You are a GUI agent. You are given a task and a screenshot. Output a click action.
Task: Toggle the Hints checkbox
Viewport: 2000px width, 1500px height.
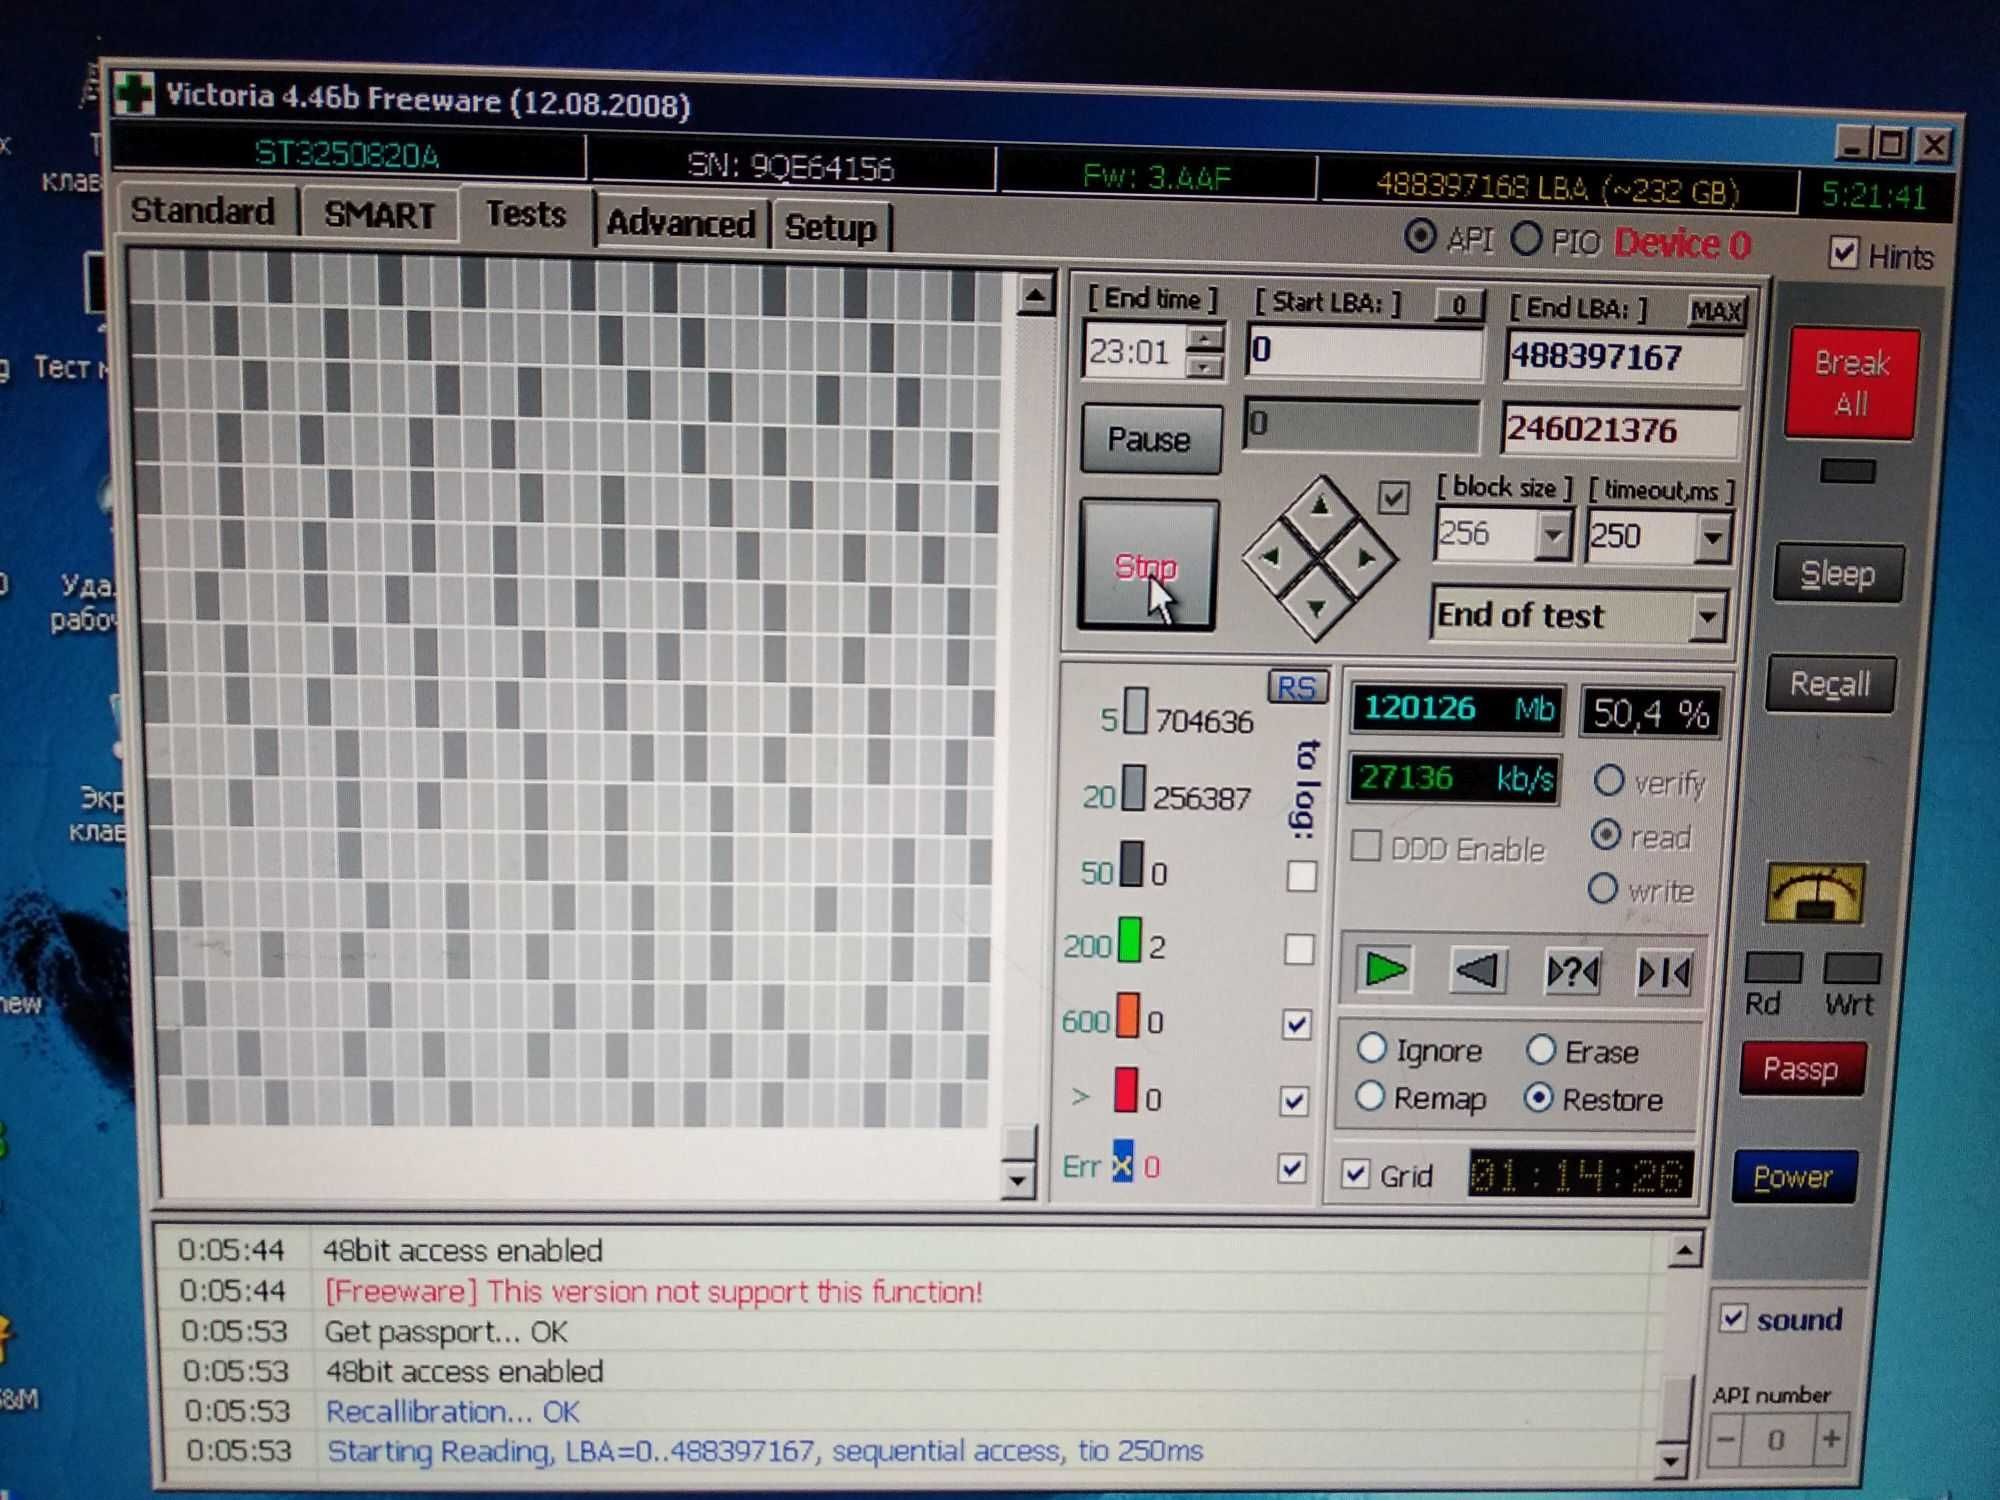pyautogui.click(x=1844, y=253)
